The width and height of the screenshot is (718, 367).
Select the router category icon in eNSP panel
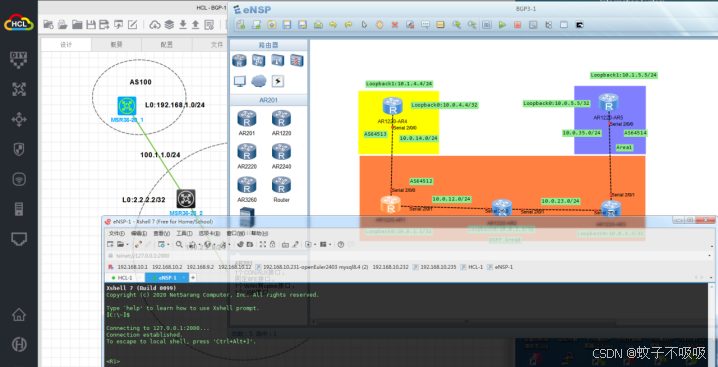[x=239, y=60]
